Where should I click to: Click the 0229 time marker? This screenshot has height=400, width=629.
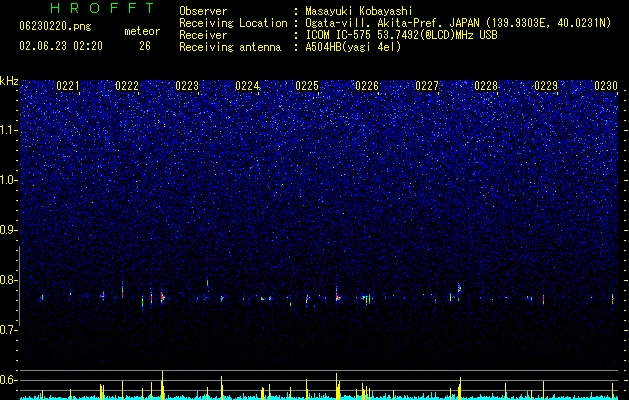(x=546, y=86)
